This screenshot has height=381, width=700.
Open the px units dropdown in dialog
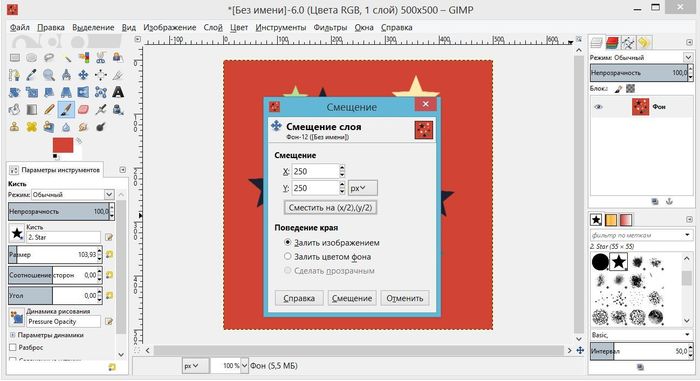point(362,188)
